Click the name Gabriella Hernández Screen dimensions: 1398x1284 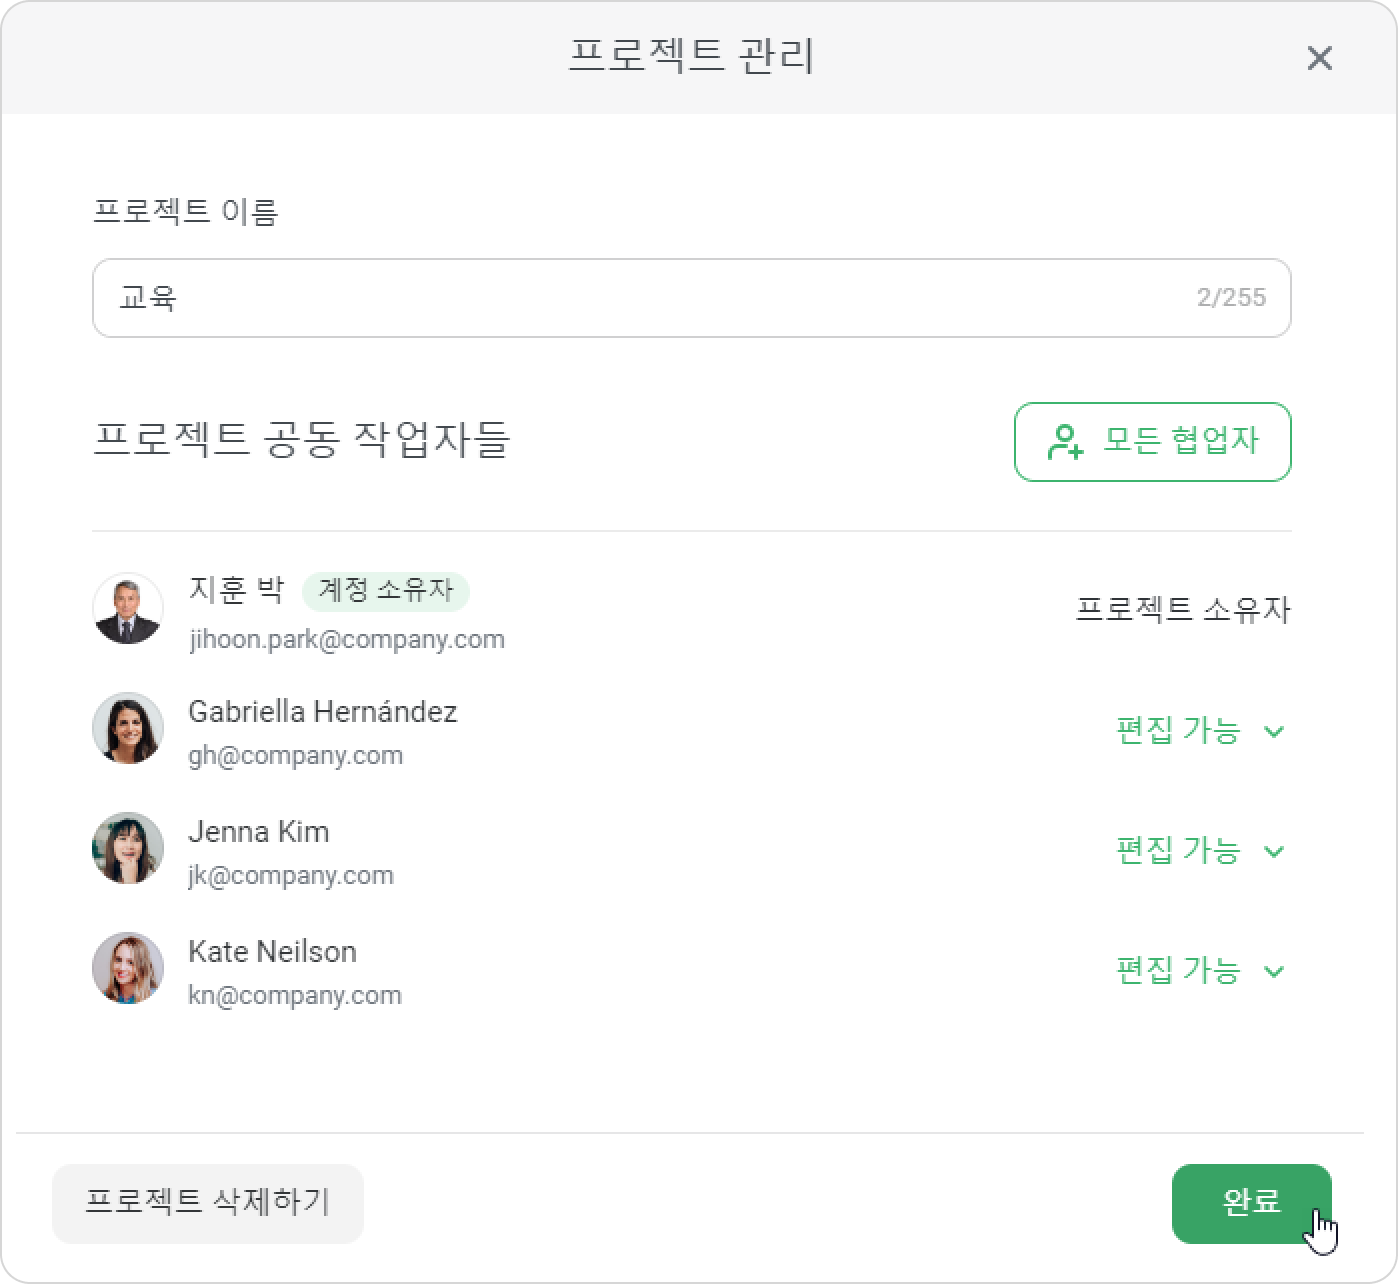click(x=323, y=712)
